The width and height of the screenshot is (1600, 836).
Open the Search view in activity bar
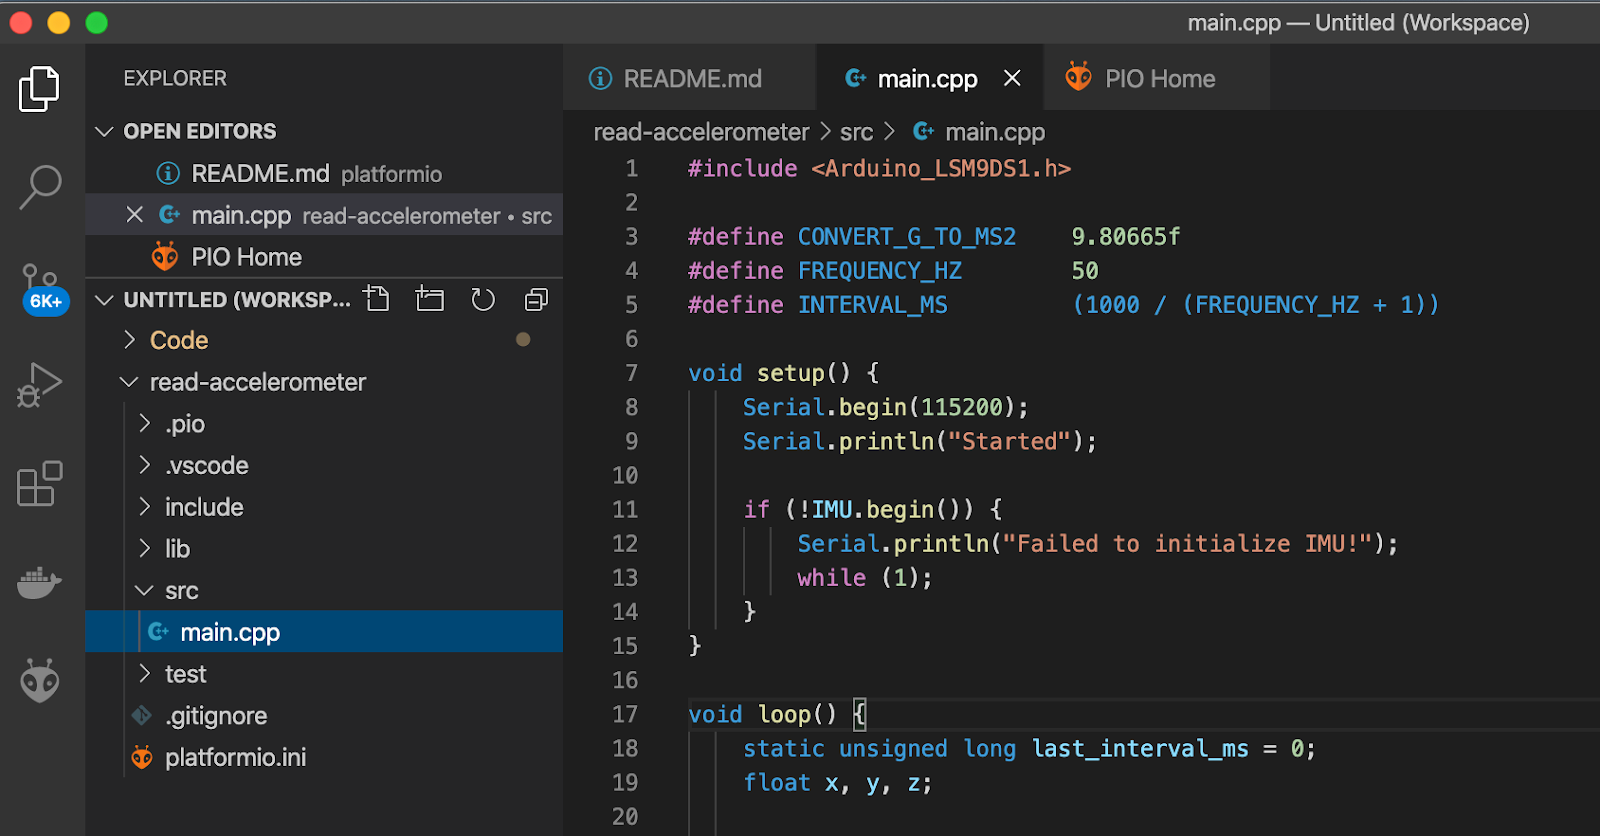(40, 187)
